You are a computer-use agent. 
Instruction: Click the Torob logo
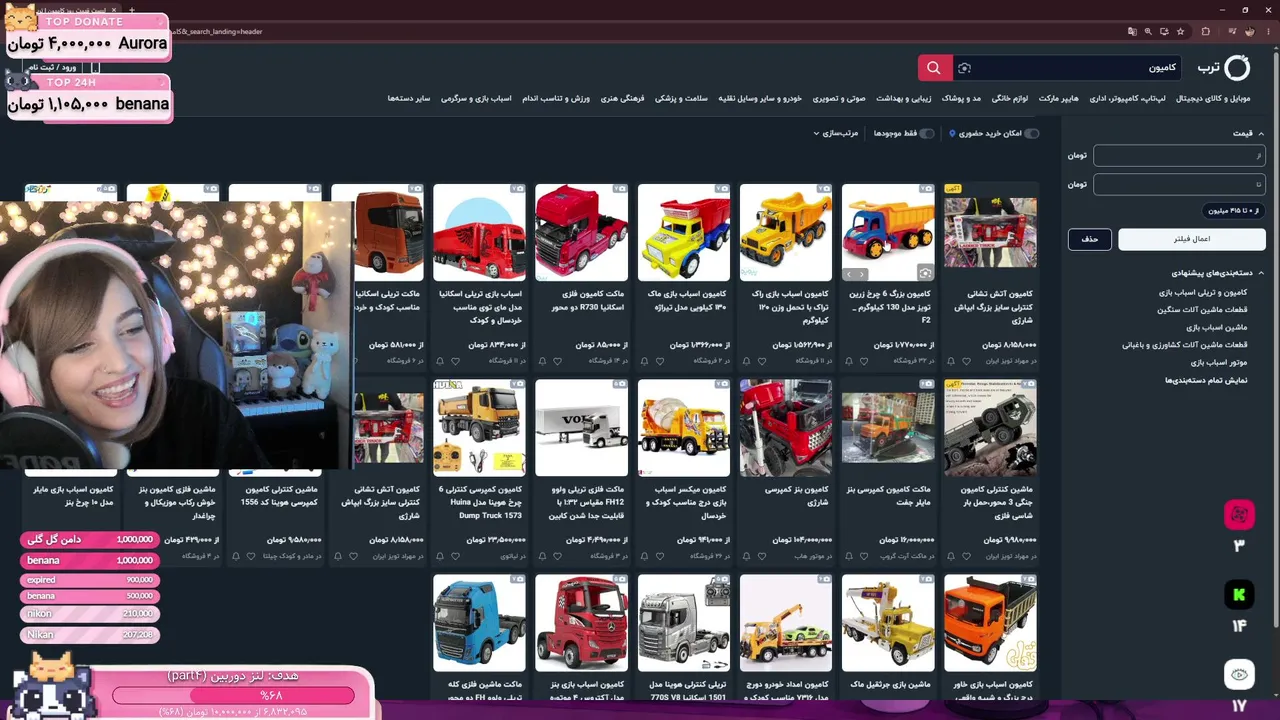click(x=1224, y=67)
